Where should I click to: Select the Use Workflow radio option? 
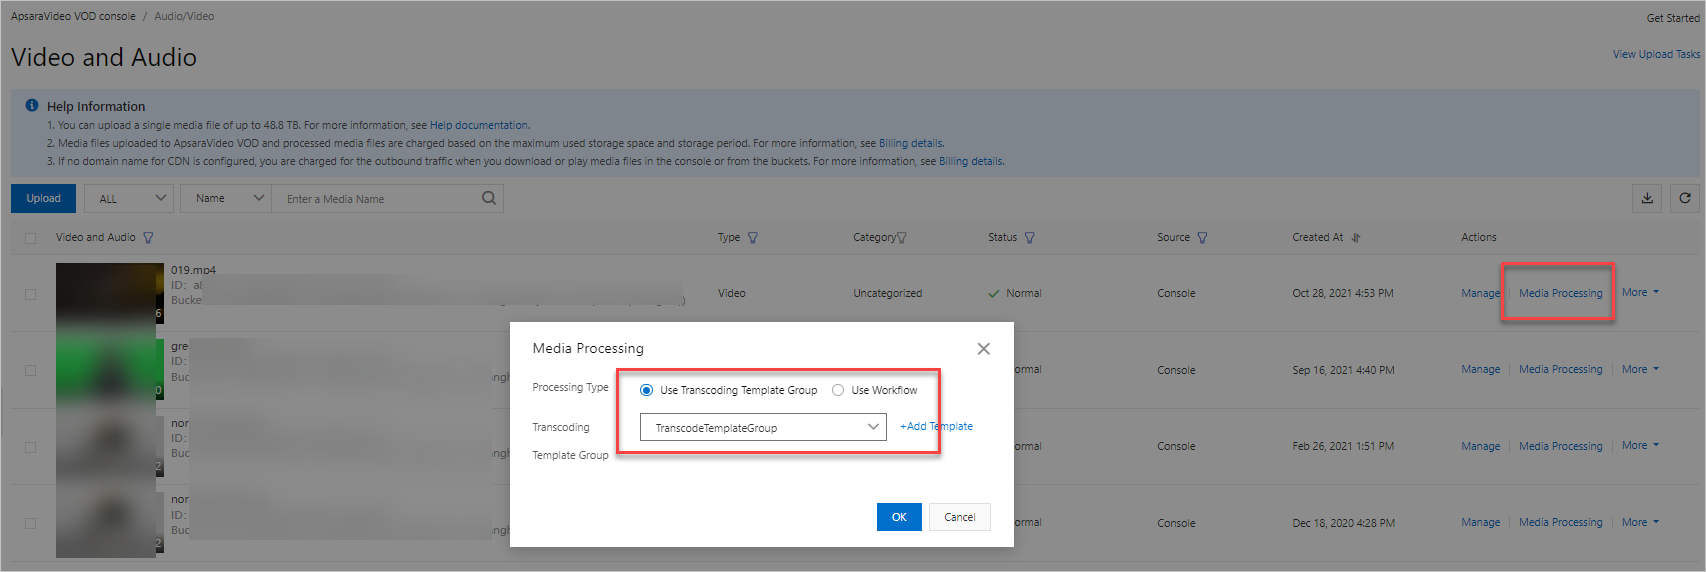tap(838, 390)
